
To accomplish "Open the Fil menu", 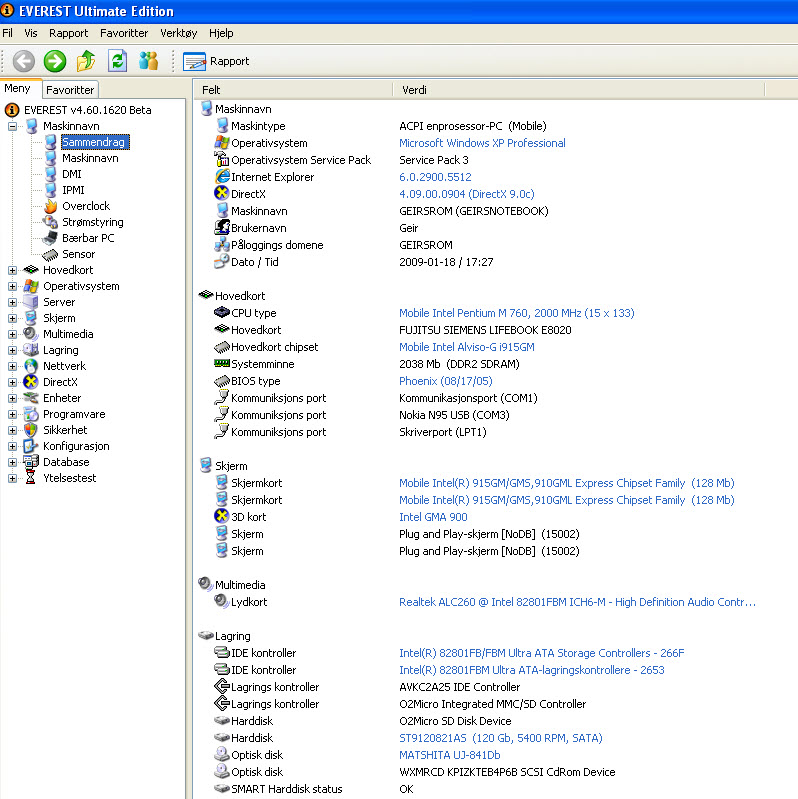I will (x=8, y=33).
